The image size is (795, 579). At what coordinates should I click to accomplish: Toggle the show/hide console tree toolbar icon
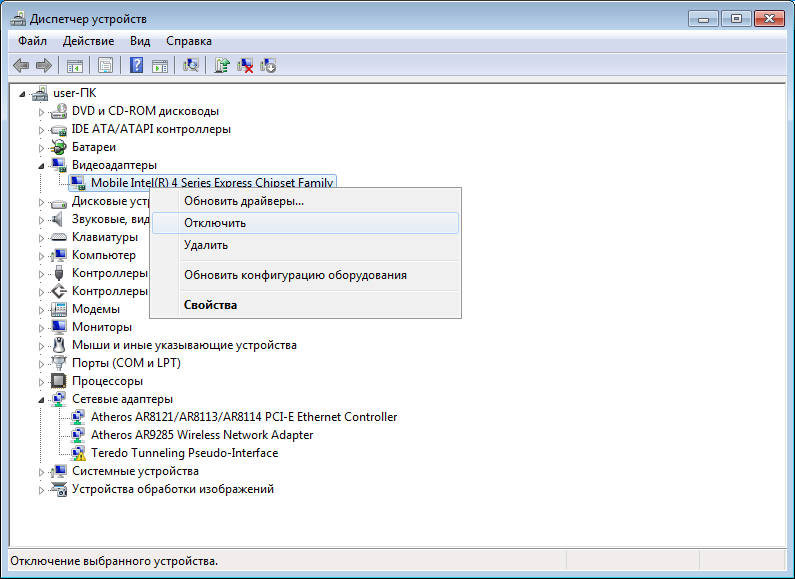[x=75, y=65]
